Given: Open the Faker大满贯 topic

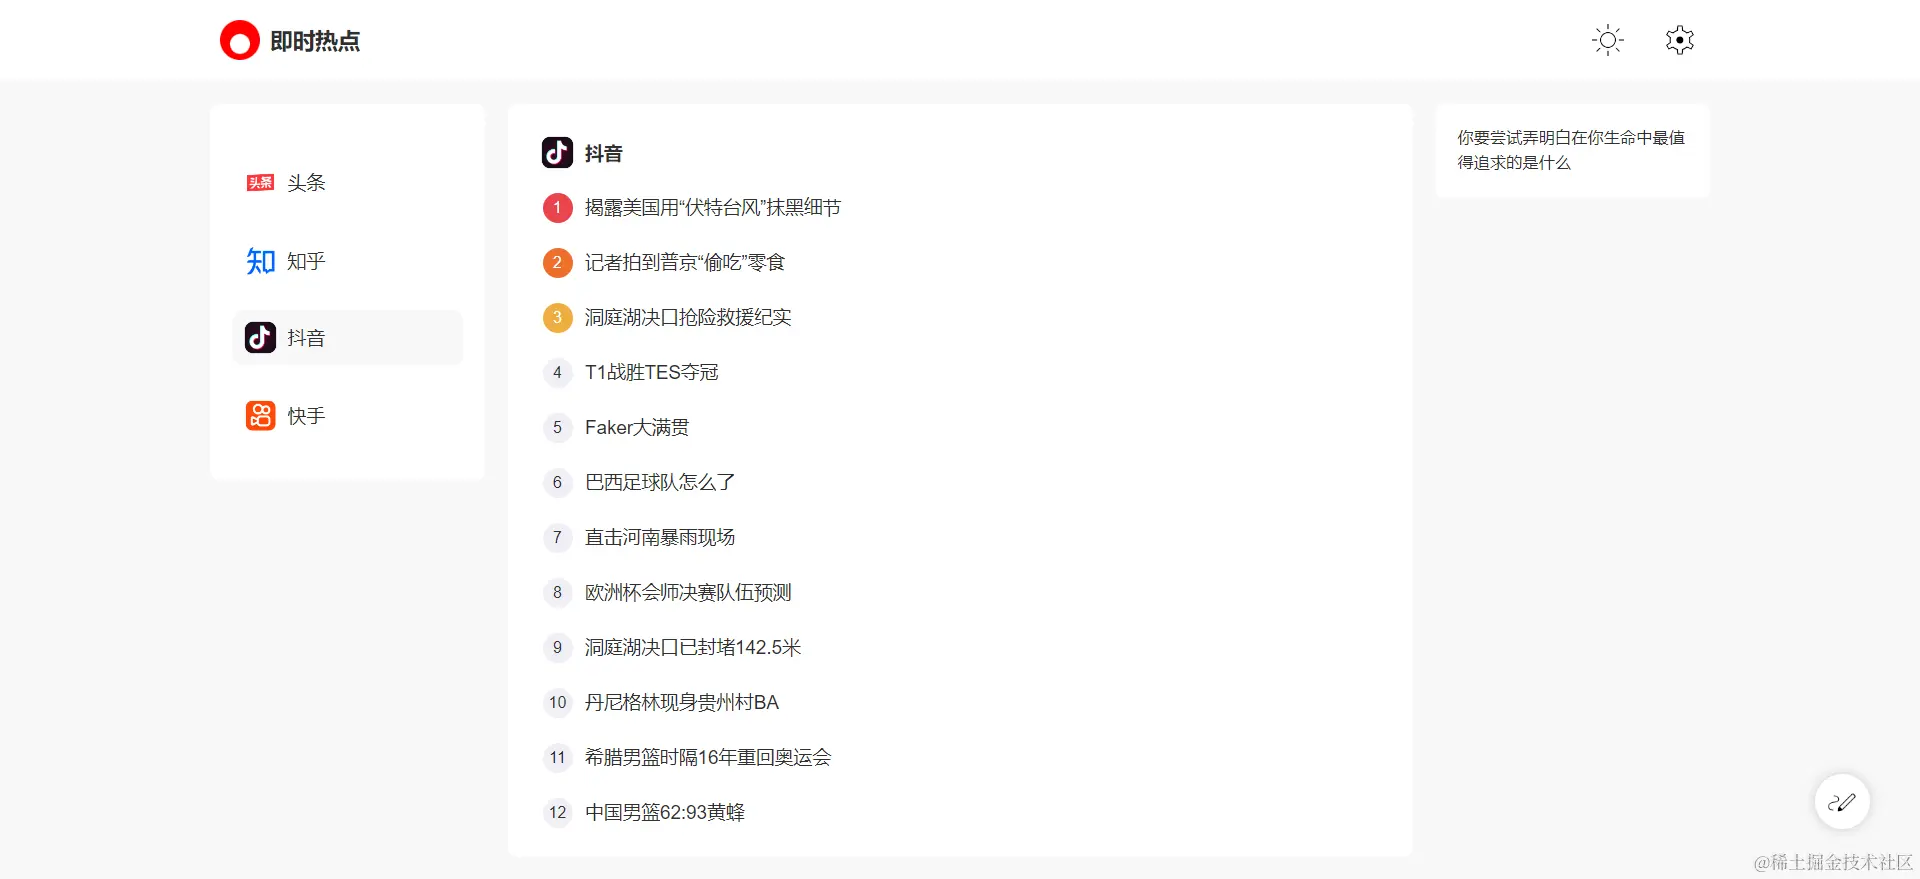Looking at the screenshot, I should (x=636, y=428).
